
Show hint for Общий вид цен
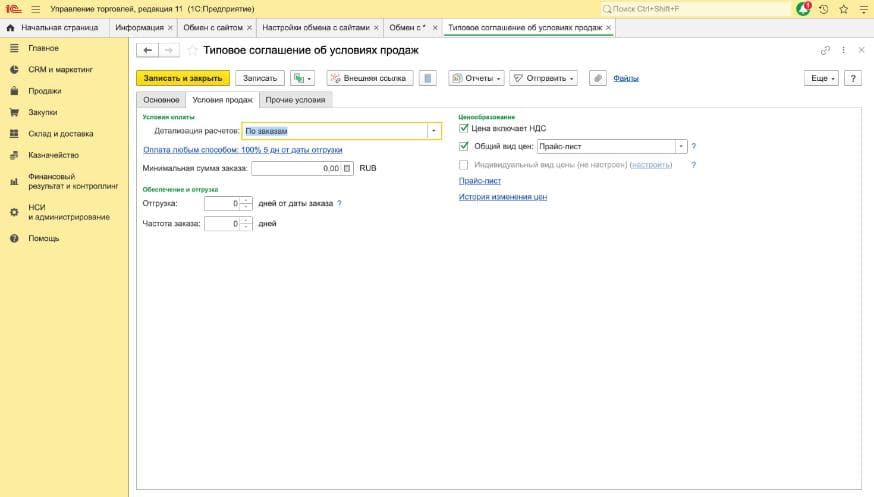click(693, 146)
